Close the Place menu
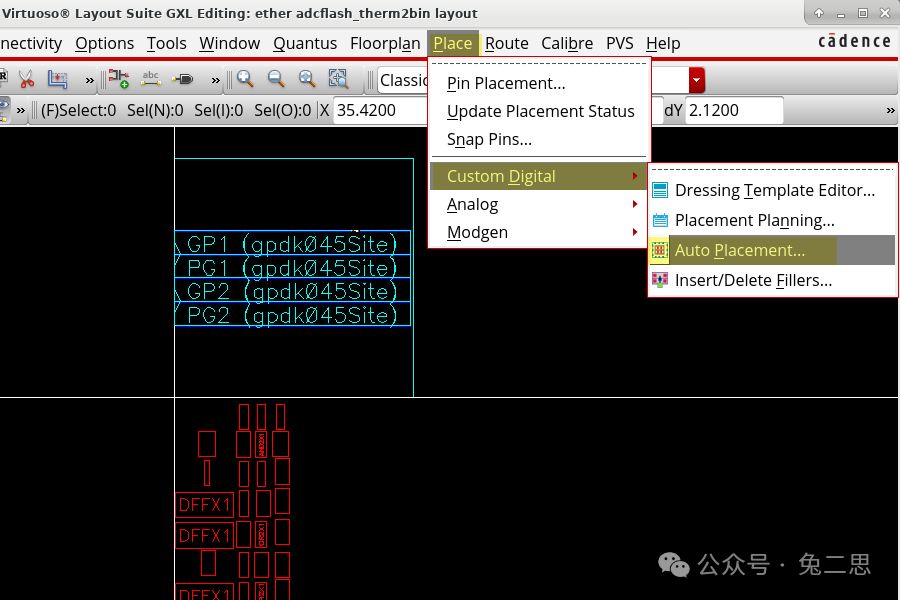Screen dimensions: 900x600 (453, 43)
